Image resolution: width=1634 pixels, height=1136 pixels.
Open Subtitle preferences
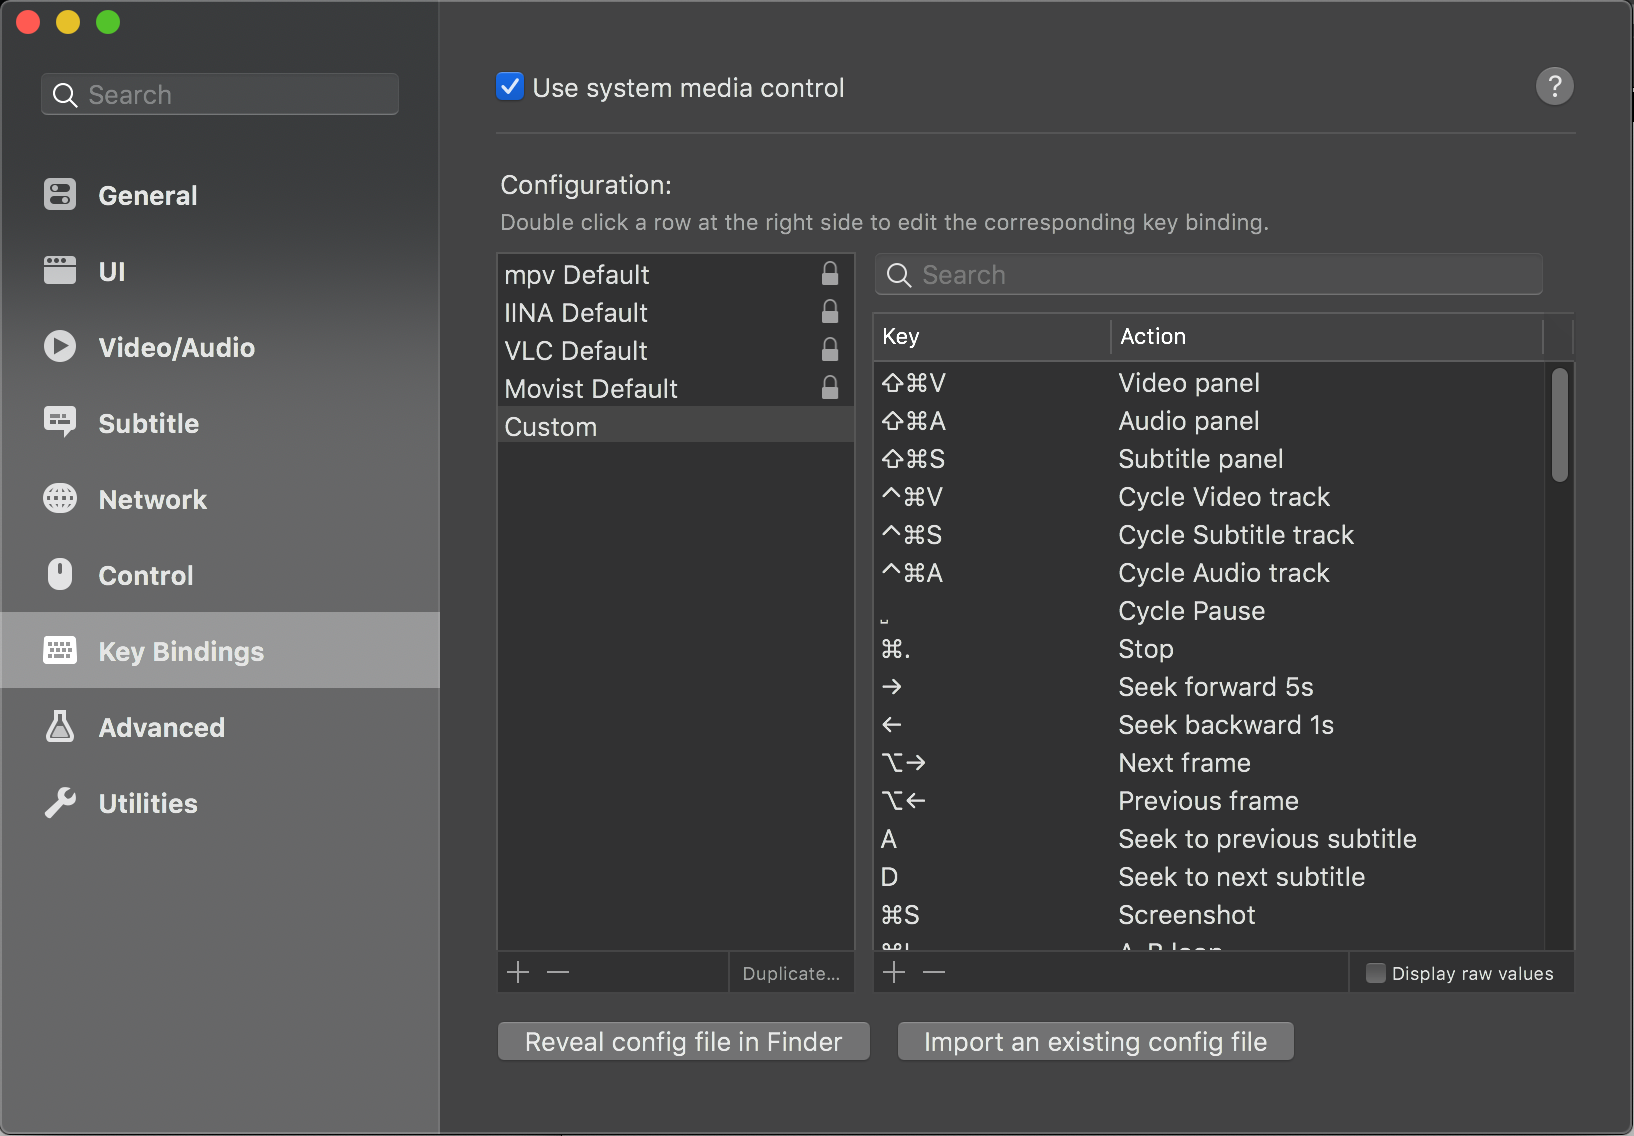[148, 424]
